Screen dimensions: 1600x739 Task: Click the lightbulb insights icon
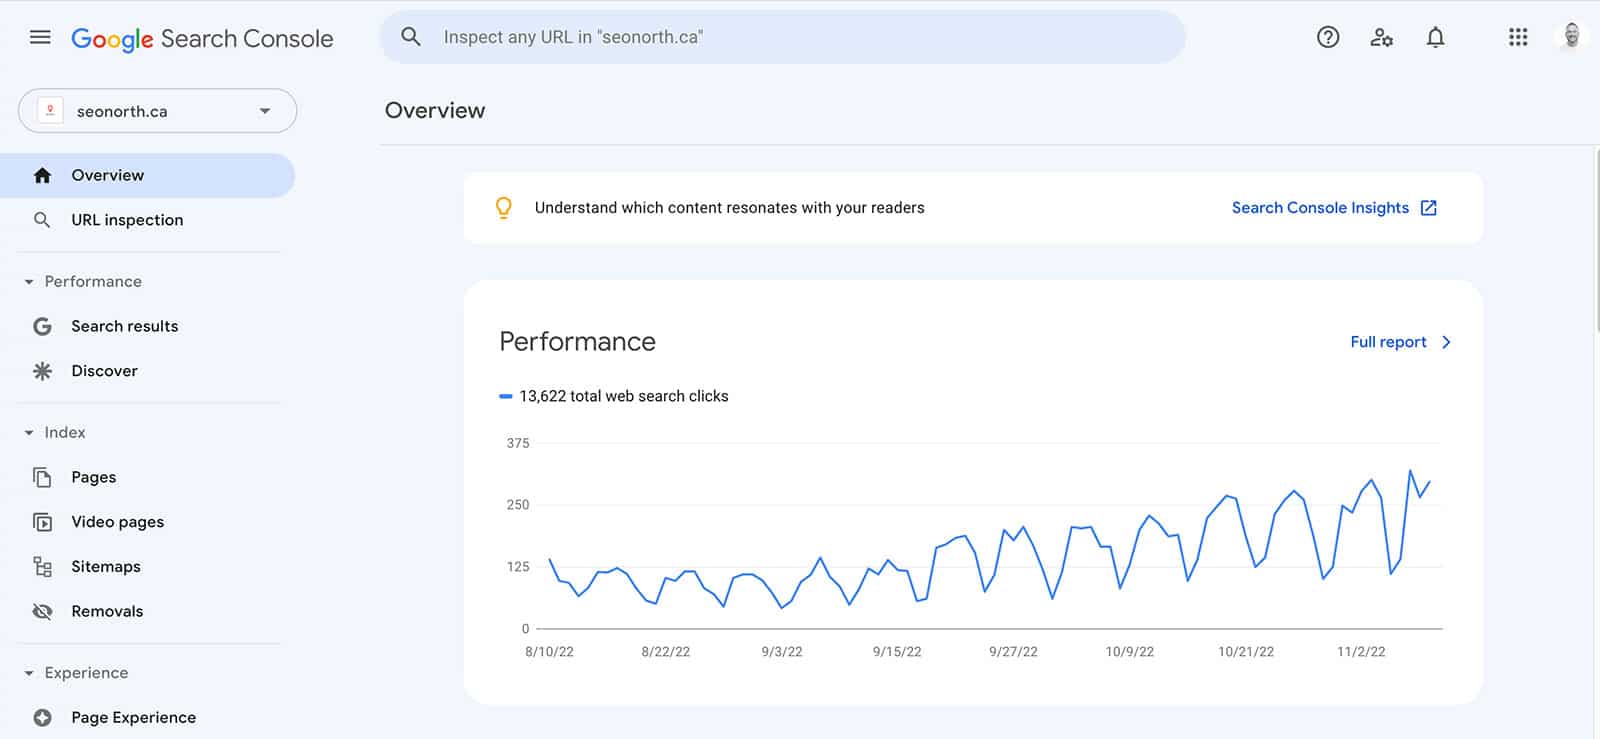pos(504,208)
